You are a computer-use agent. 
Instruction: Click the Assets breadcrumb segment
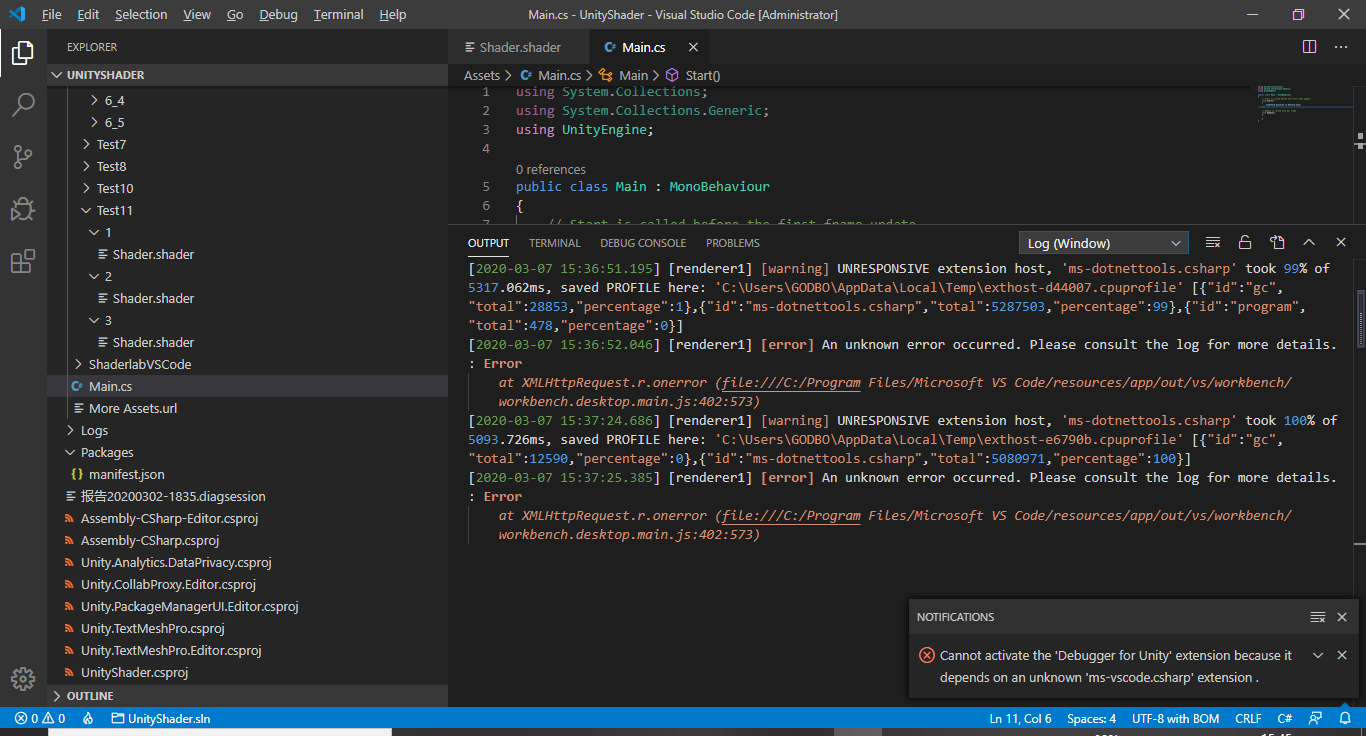(482, 75)
